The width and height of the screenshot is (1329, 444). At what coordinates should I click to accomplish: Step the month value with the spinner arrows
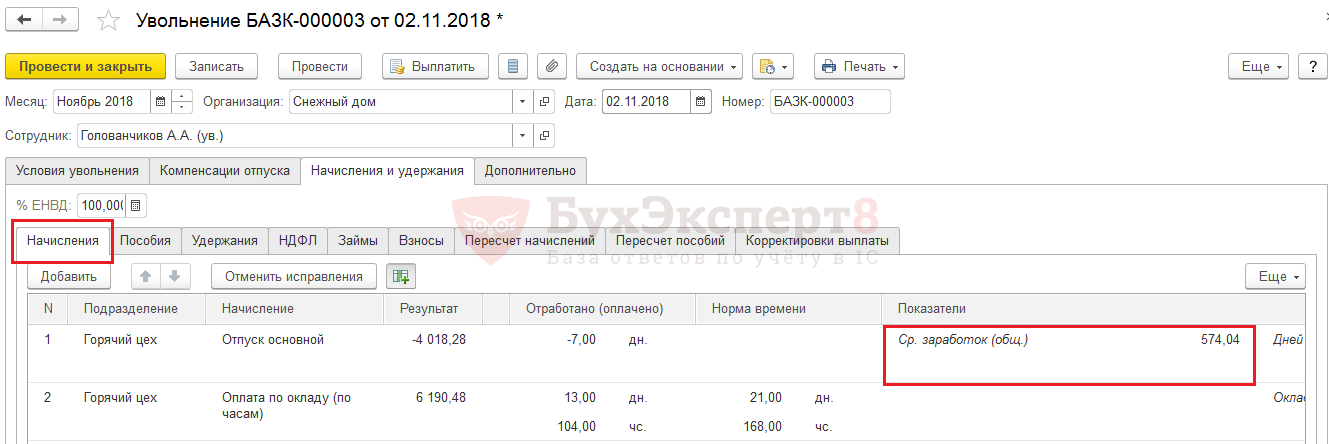pyautogui.click(x=182, y=101)
